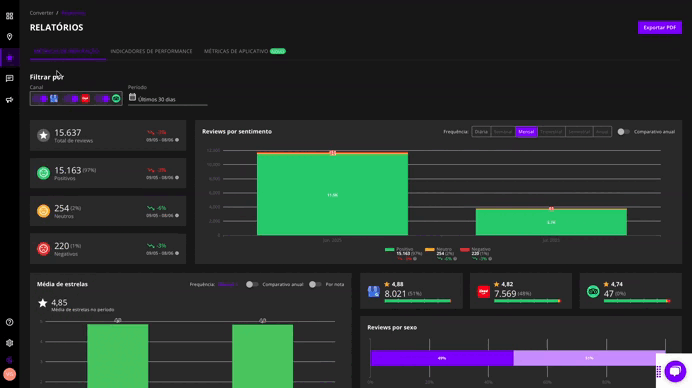Click the Exportar PDF button
This screenshot has height=388, width=692.
click(660, 27)
